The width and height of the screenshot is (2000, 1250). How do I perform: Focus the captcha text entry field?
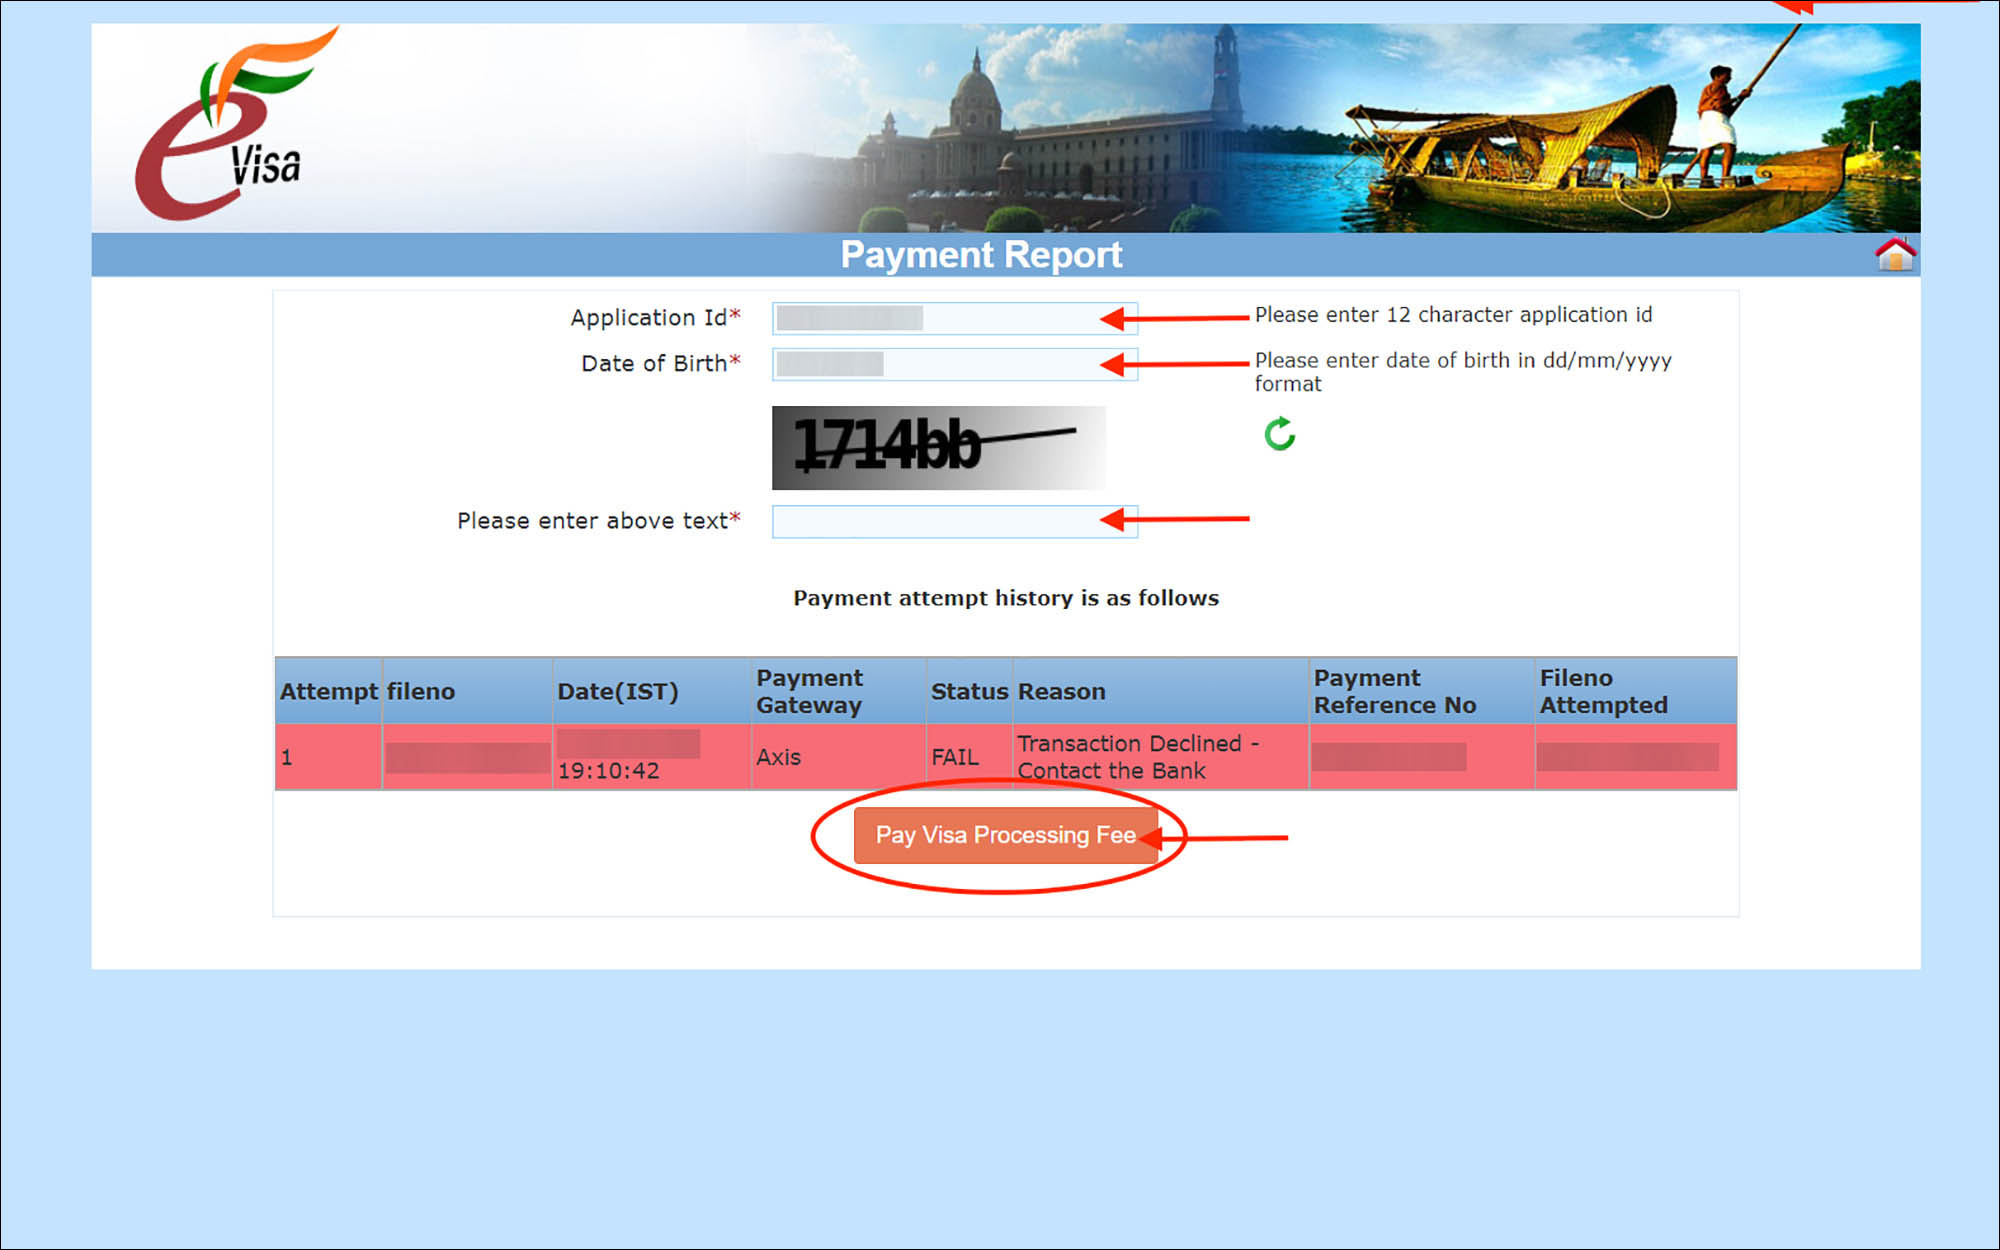coord(955,521)
